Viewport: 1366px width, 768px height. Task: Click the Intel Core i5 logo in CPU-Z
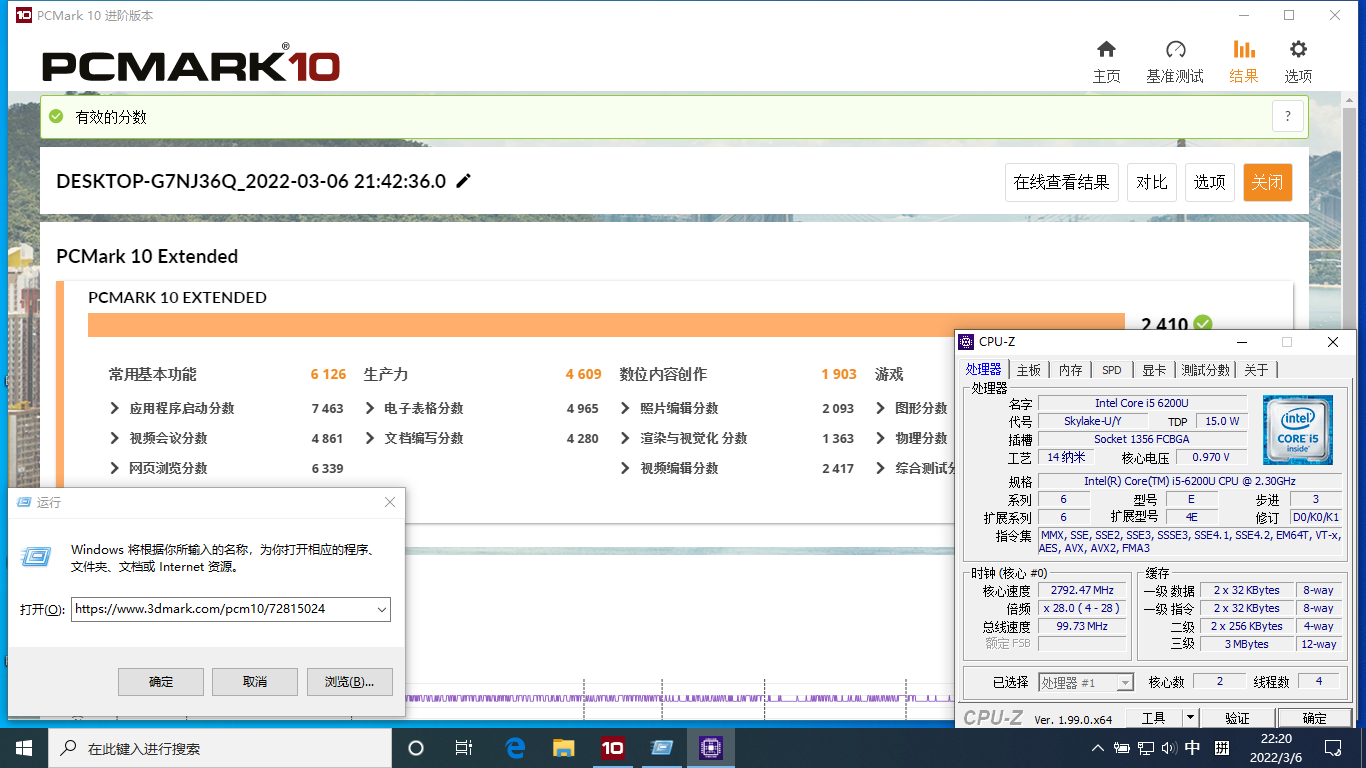pos(1297,430)
